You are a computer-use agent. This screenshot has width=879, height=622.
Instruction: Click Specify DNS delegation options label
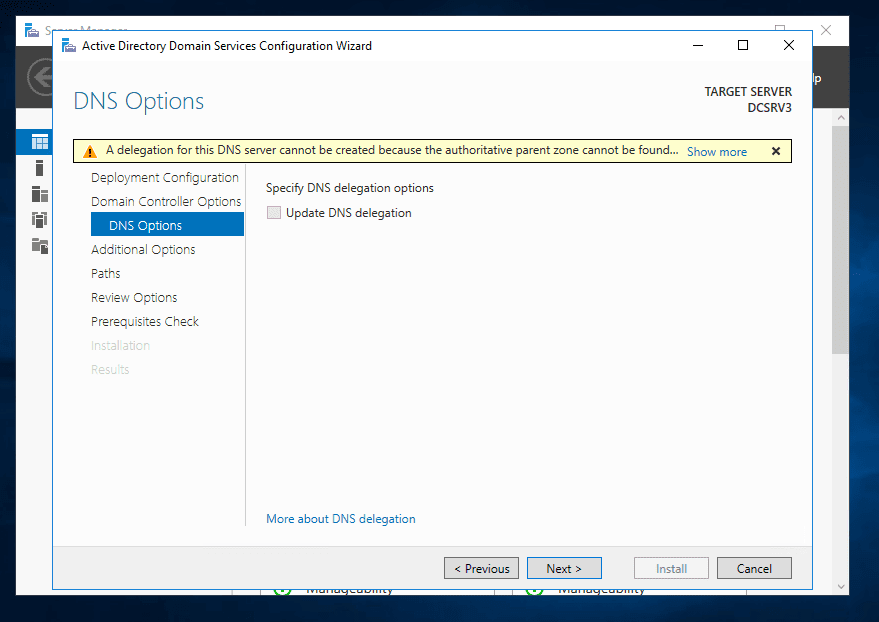coord(350,188)
